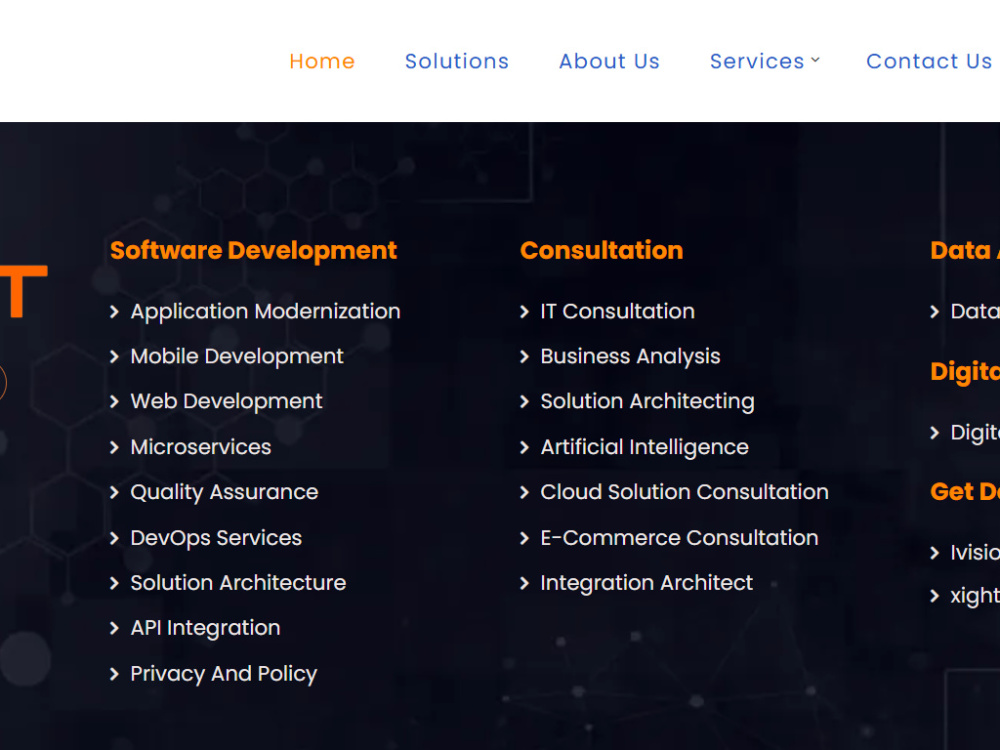Open About Us page
The height and width of the screenshot is (750, 1000).
coord(609,61)
